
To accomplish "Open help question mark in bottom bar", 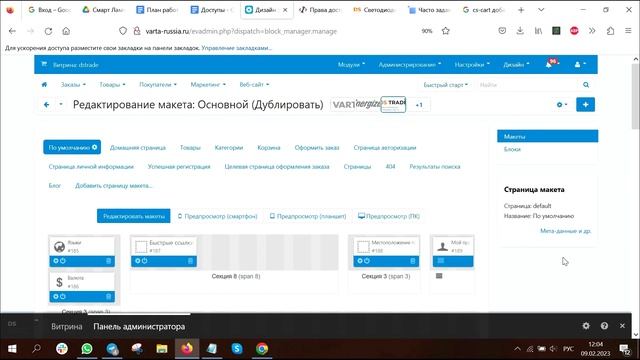I will pyautogui.click(x=604, y=326).
